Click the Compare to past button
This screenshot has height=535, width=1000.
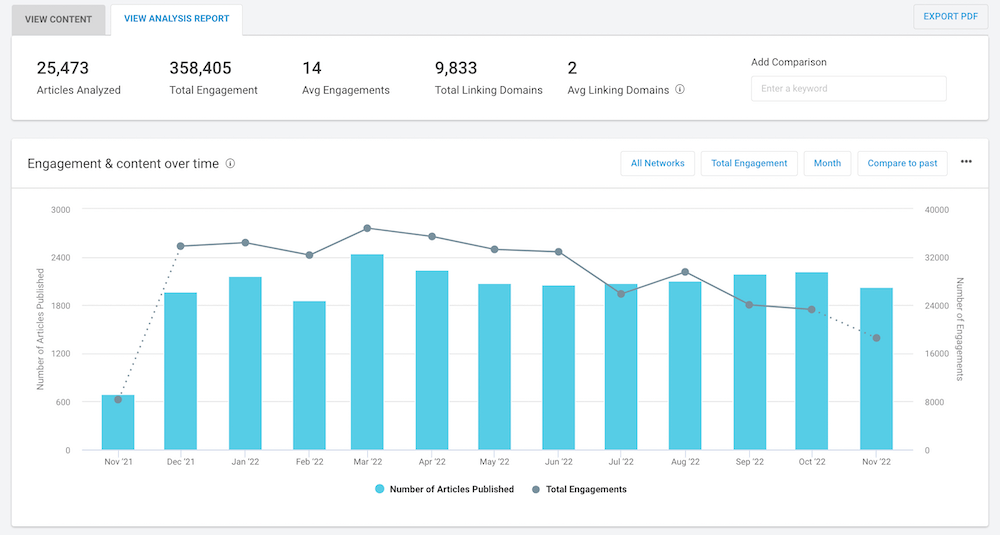902,163
